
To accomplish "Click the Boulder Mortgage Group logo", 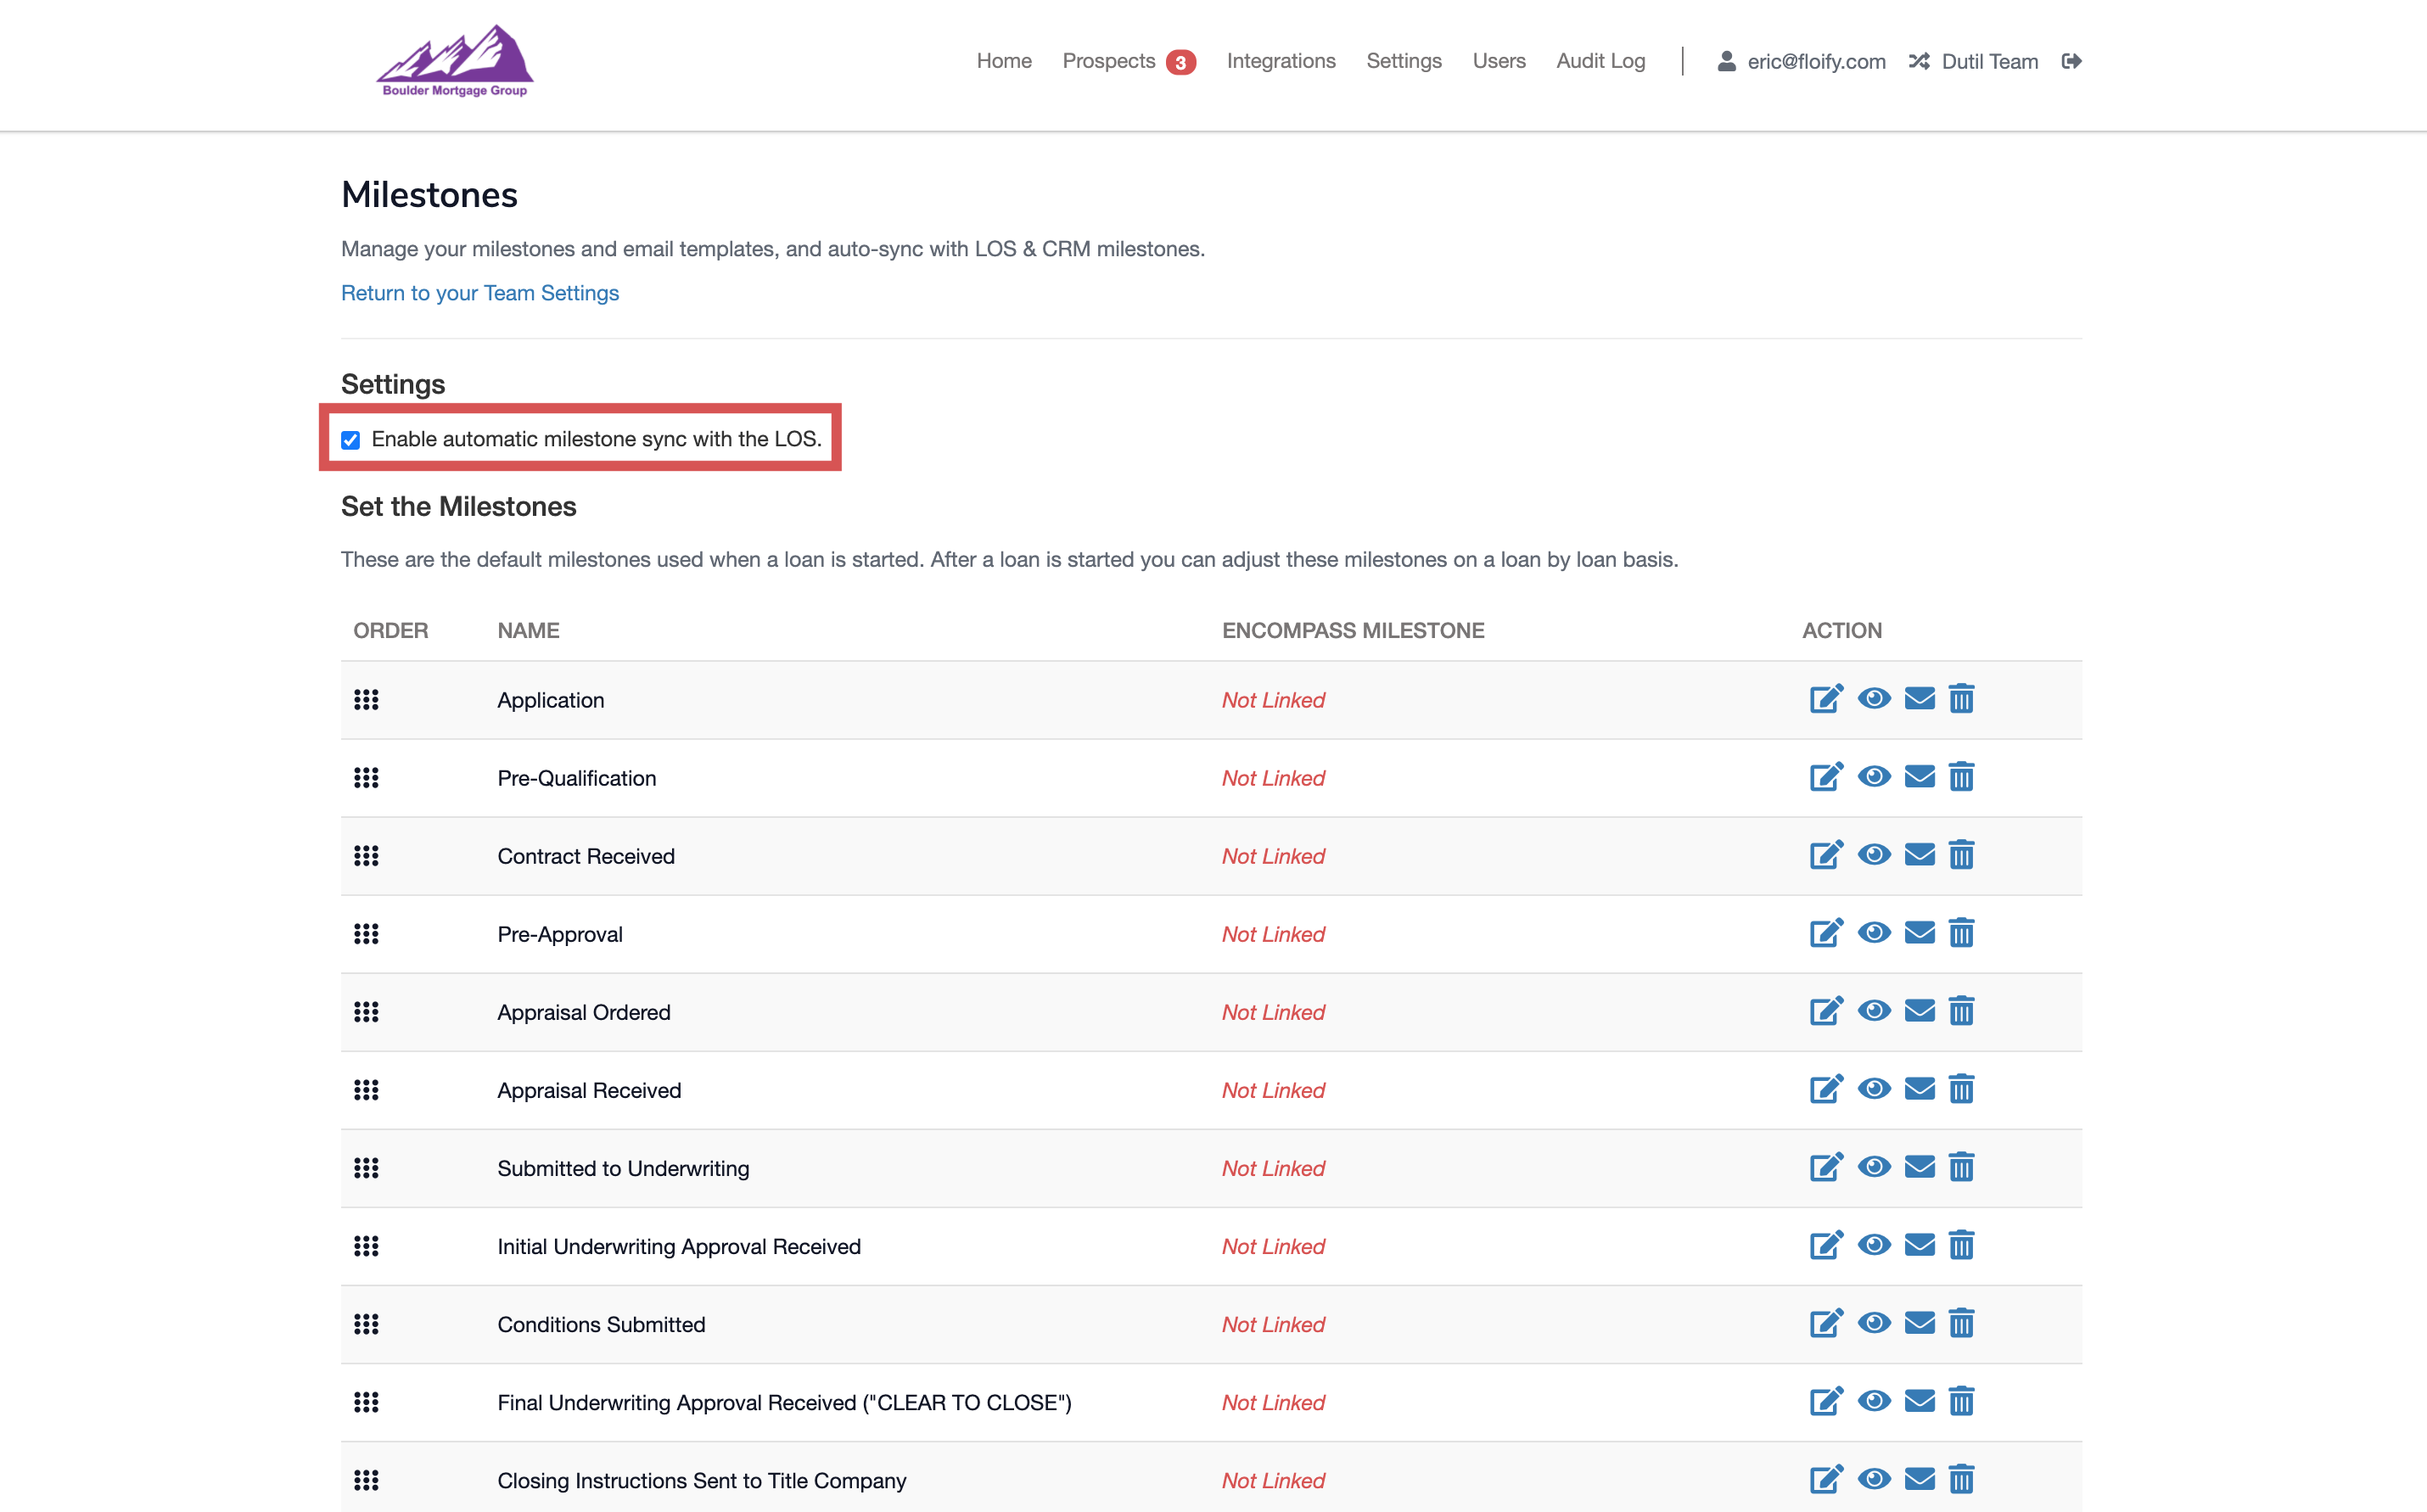I will point(455,61).
